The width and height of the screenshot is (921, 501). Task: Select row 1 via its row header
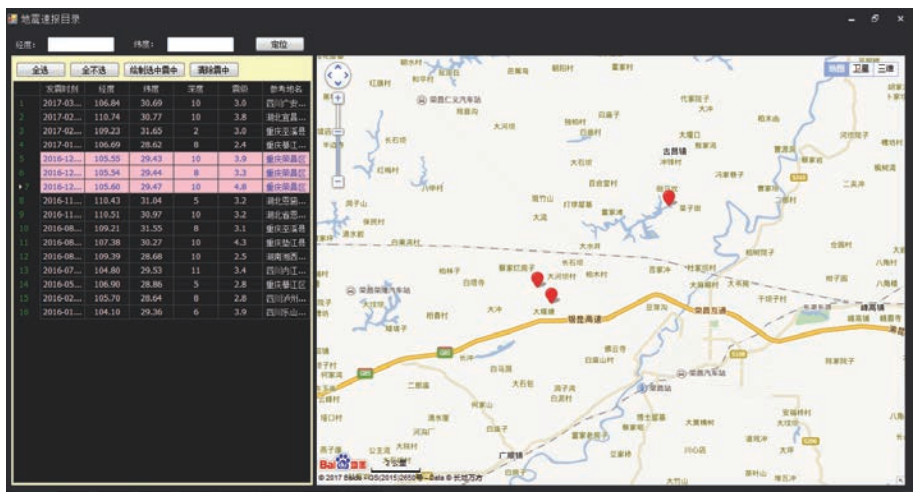[26, 103]
